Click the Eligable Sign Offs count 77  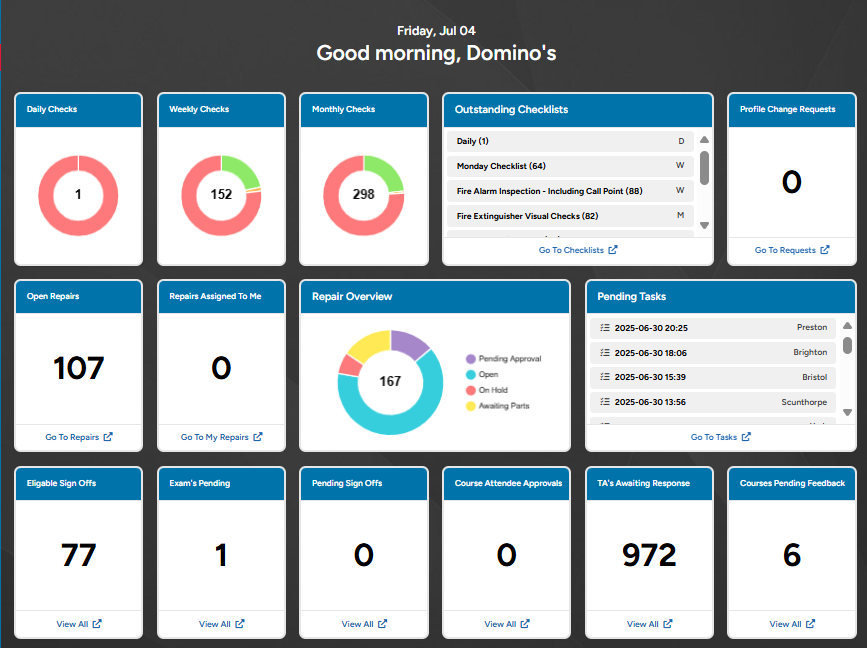click(79, 555)
